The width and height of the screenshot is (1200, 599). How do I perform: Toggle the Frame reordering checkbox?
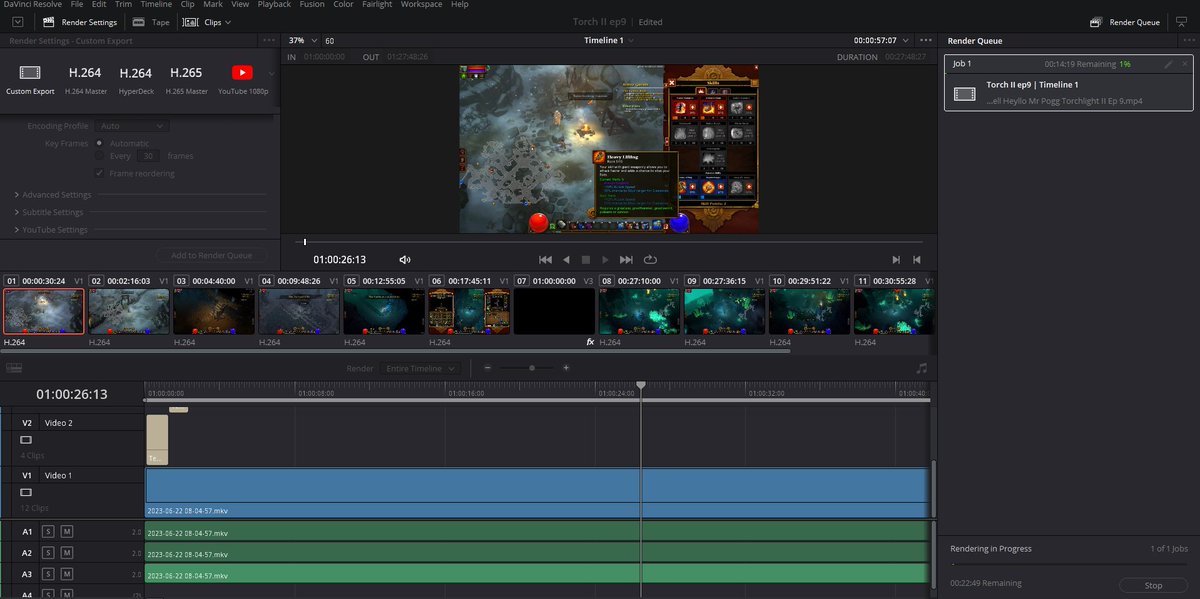[99, 173]
